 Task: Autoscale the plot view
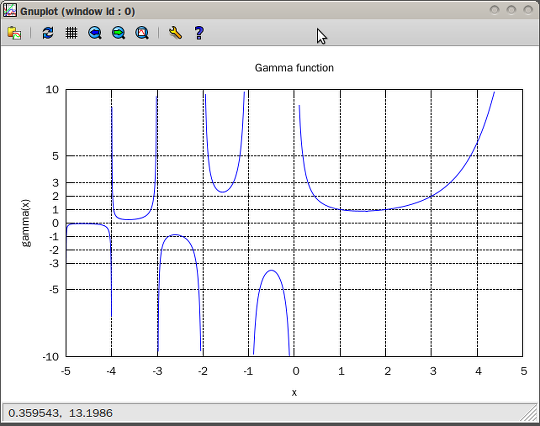point(142,33)
